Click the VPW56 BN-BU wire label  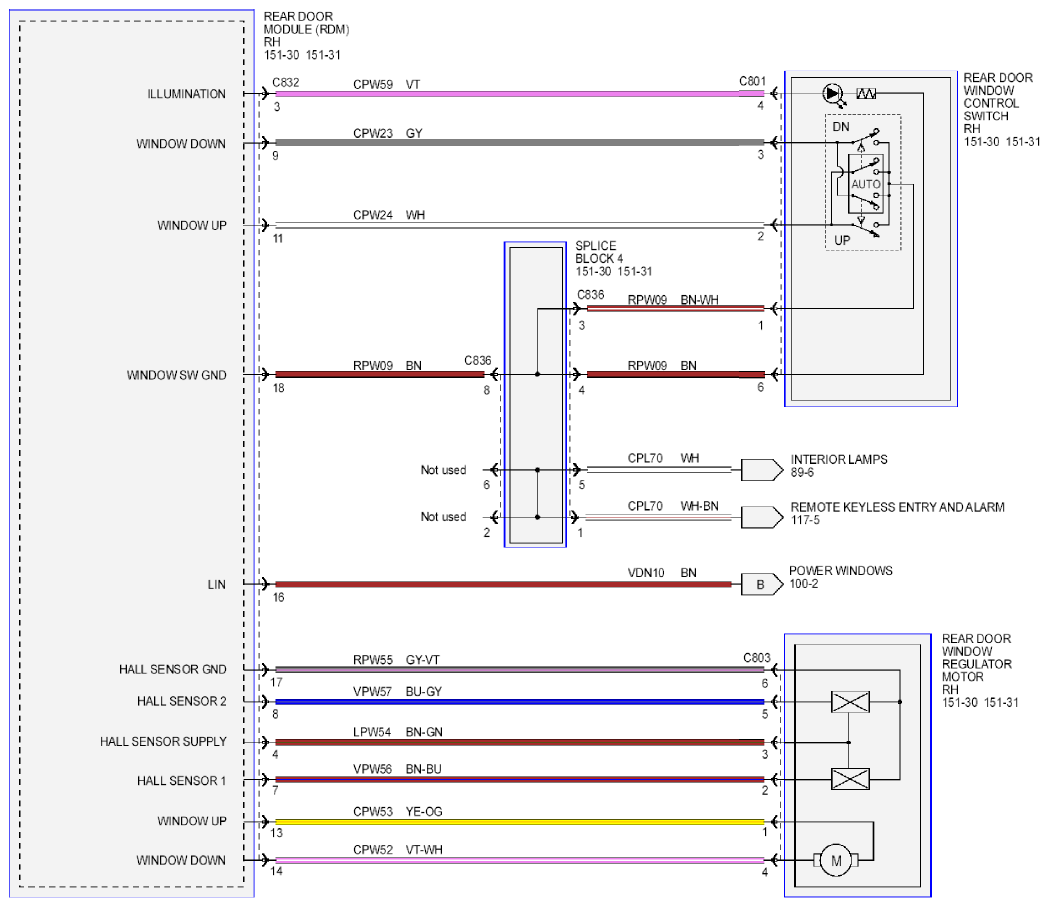coord(397,769)
